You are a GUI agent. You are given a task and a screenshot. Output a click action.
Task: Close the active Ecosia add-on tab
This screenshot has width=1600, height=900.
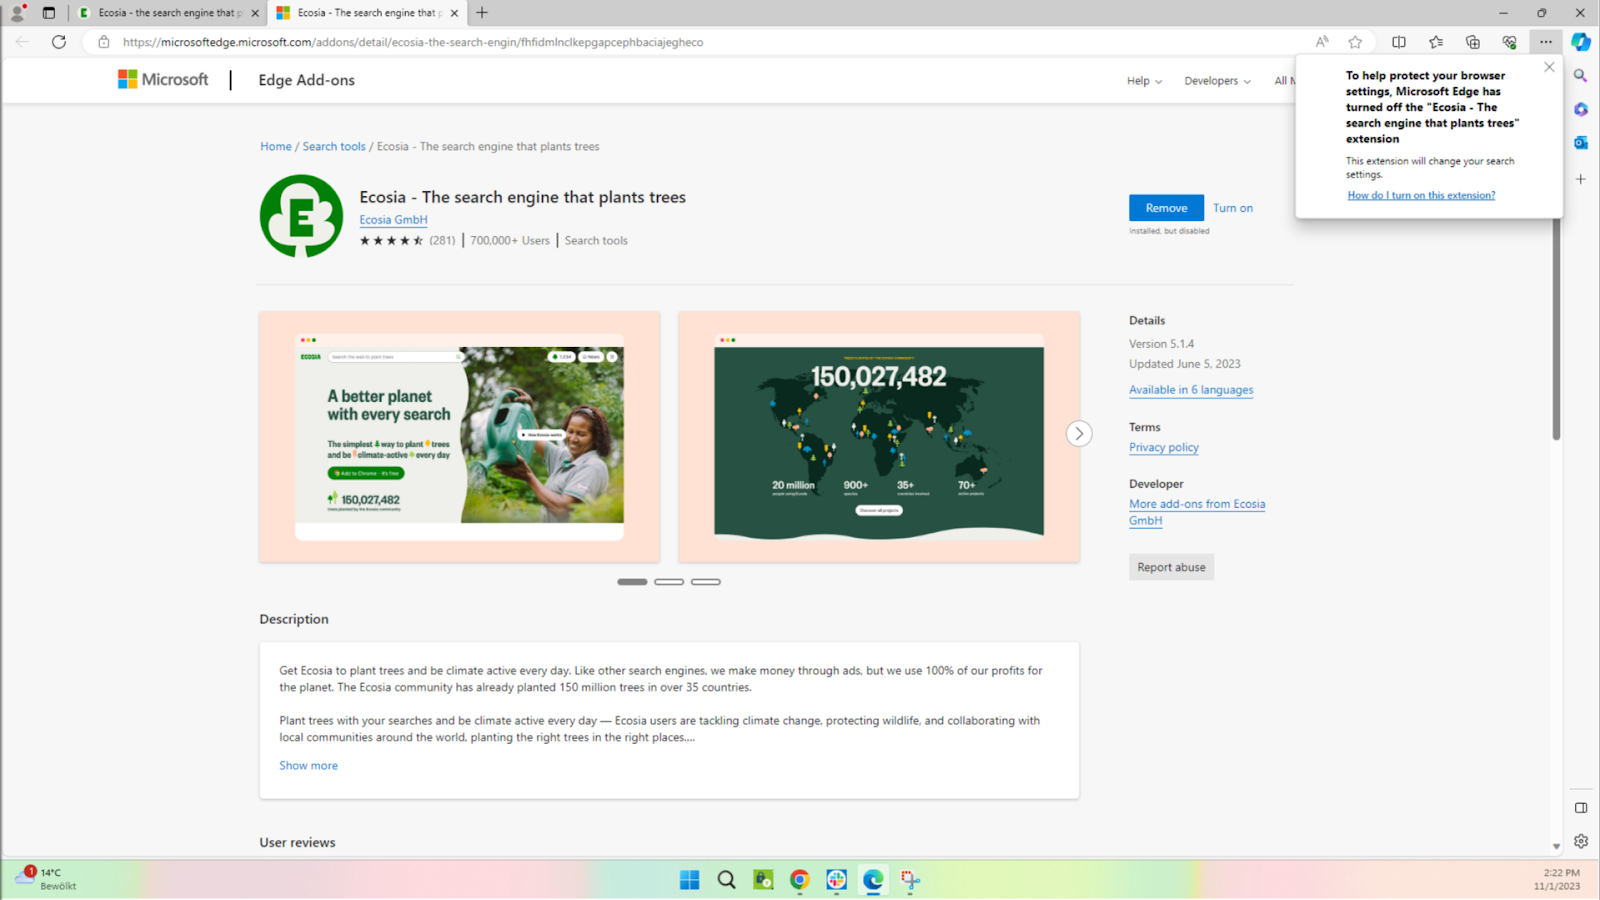455,13
